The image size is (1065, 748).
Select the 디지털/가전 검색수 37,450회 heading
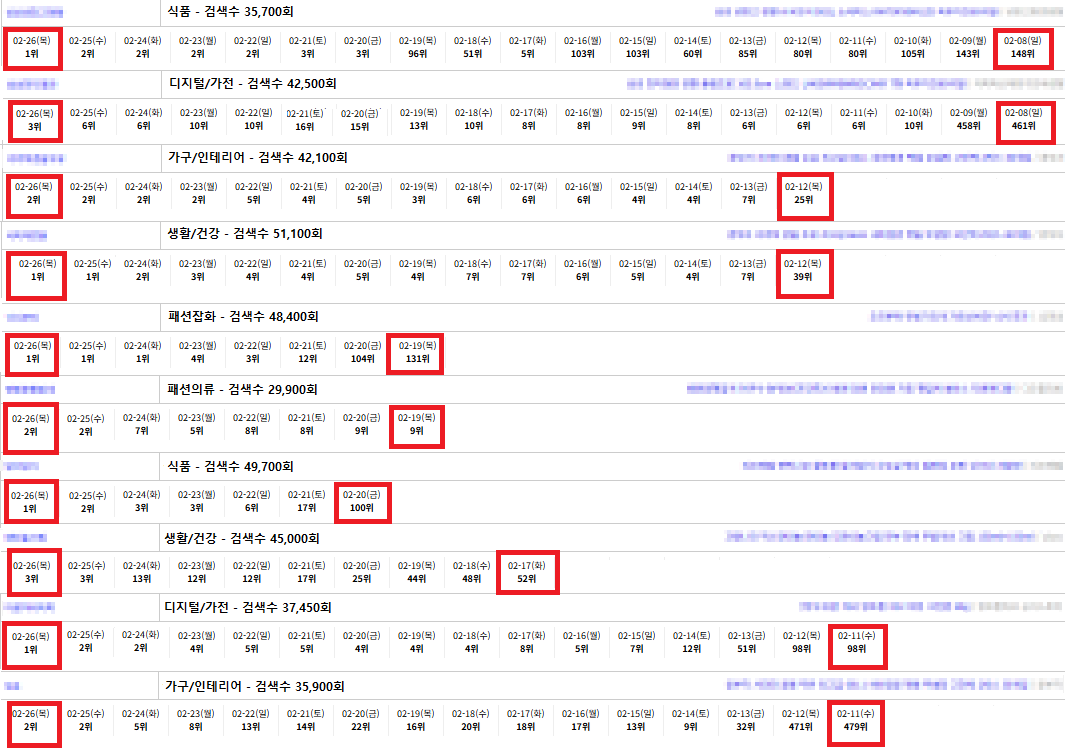(x=247, y=608)
